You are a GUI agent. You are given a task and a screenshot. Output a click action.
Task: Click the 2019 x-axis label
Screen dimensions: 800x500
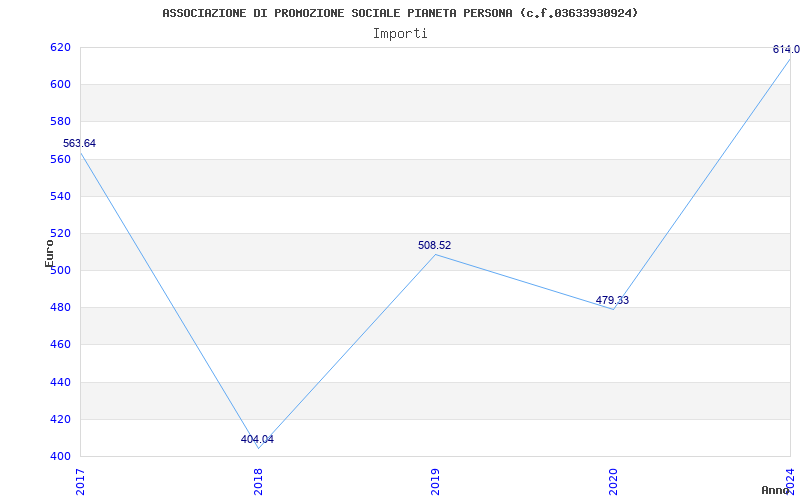(x=435, y=482)
